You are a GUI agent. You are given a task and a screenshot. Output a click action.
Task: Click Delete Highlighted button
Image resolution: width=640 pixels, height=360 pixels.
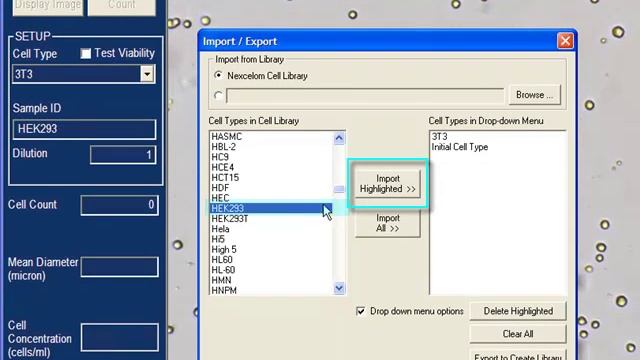(518, 311)
